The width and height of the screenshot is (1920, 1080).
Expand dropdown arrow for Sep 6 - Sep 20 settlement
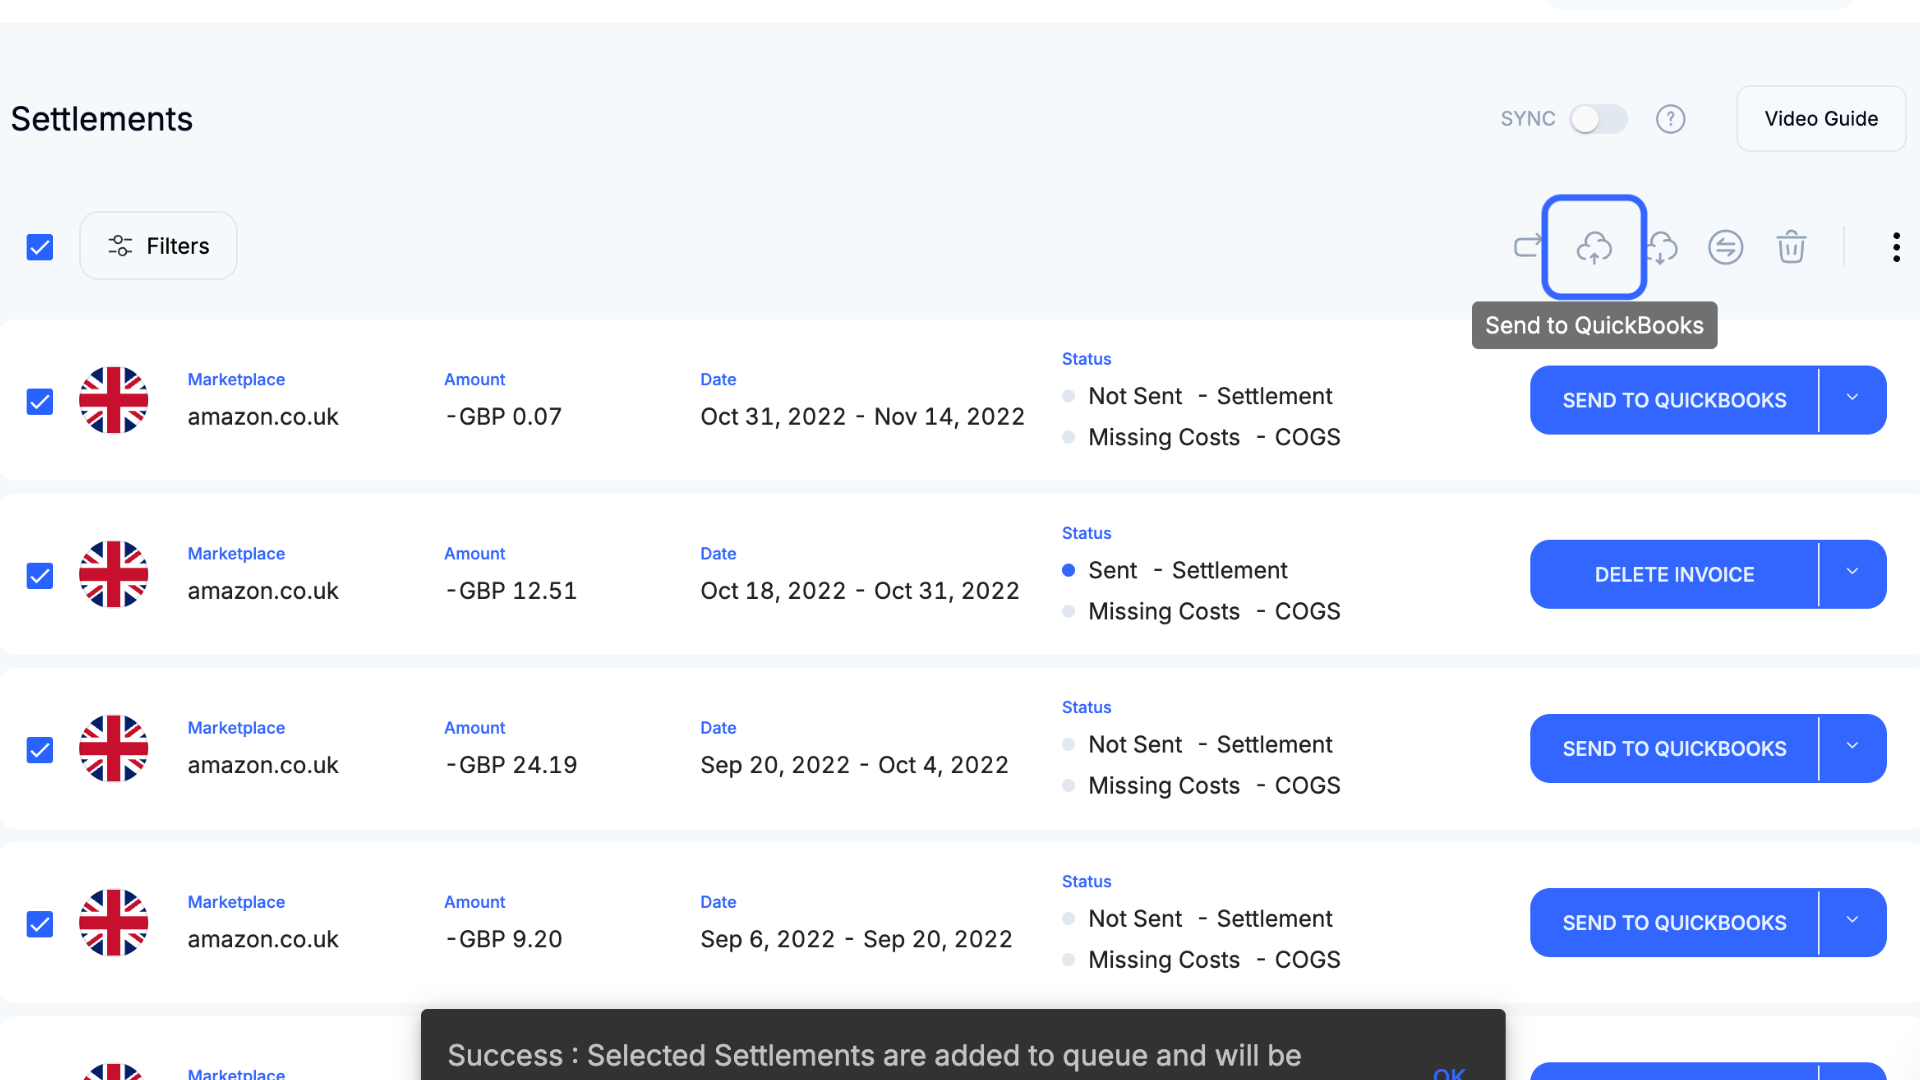1853,921
